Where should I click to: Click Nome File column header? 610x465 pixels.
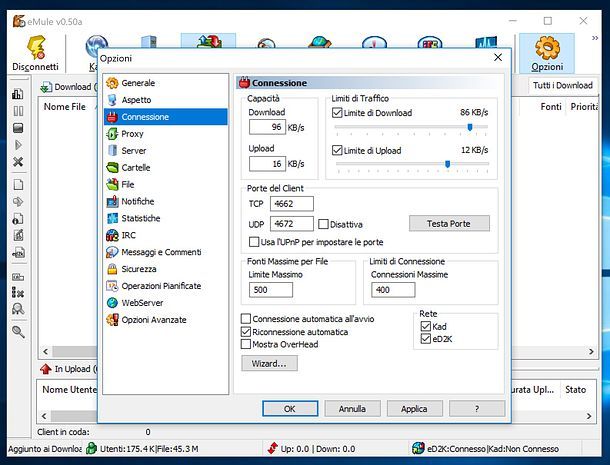point(65,107)
